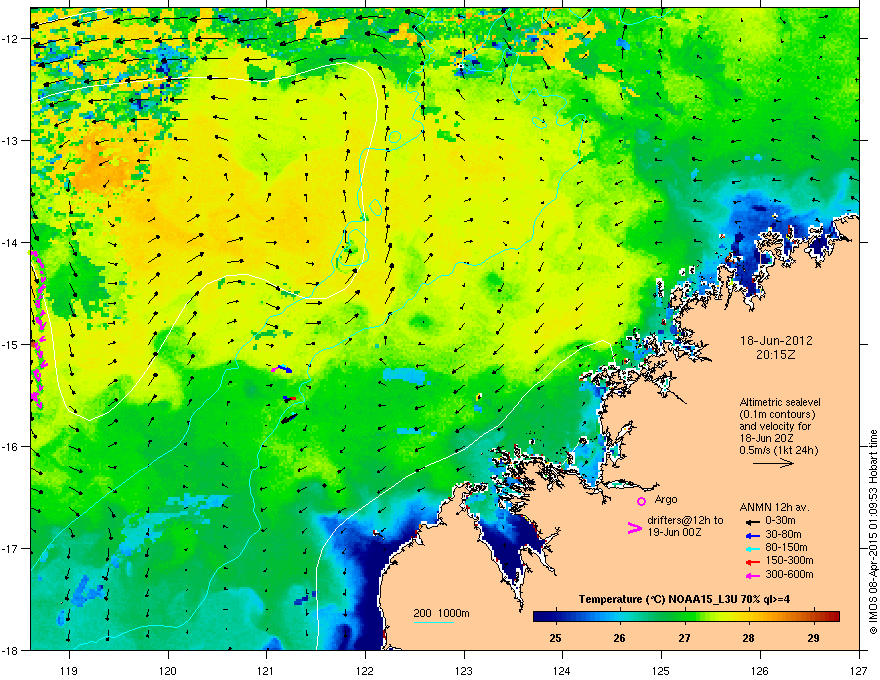The image size is (880, 680).
Task: Click the blue mooring arrow near 121E 15.3S
Action: tap(285, 369)
